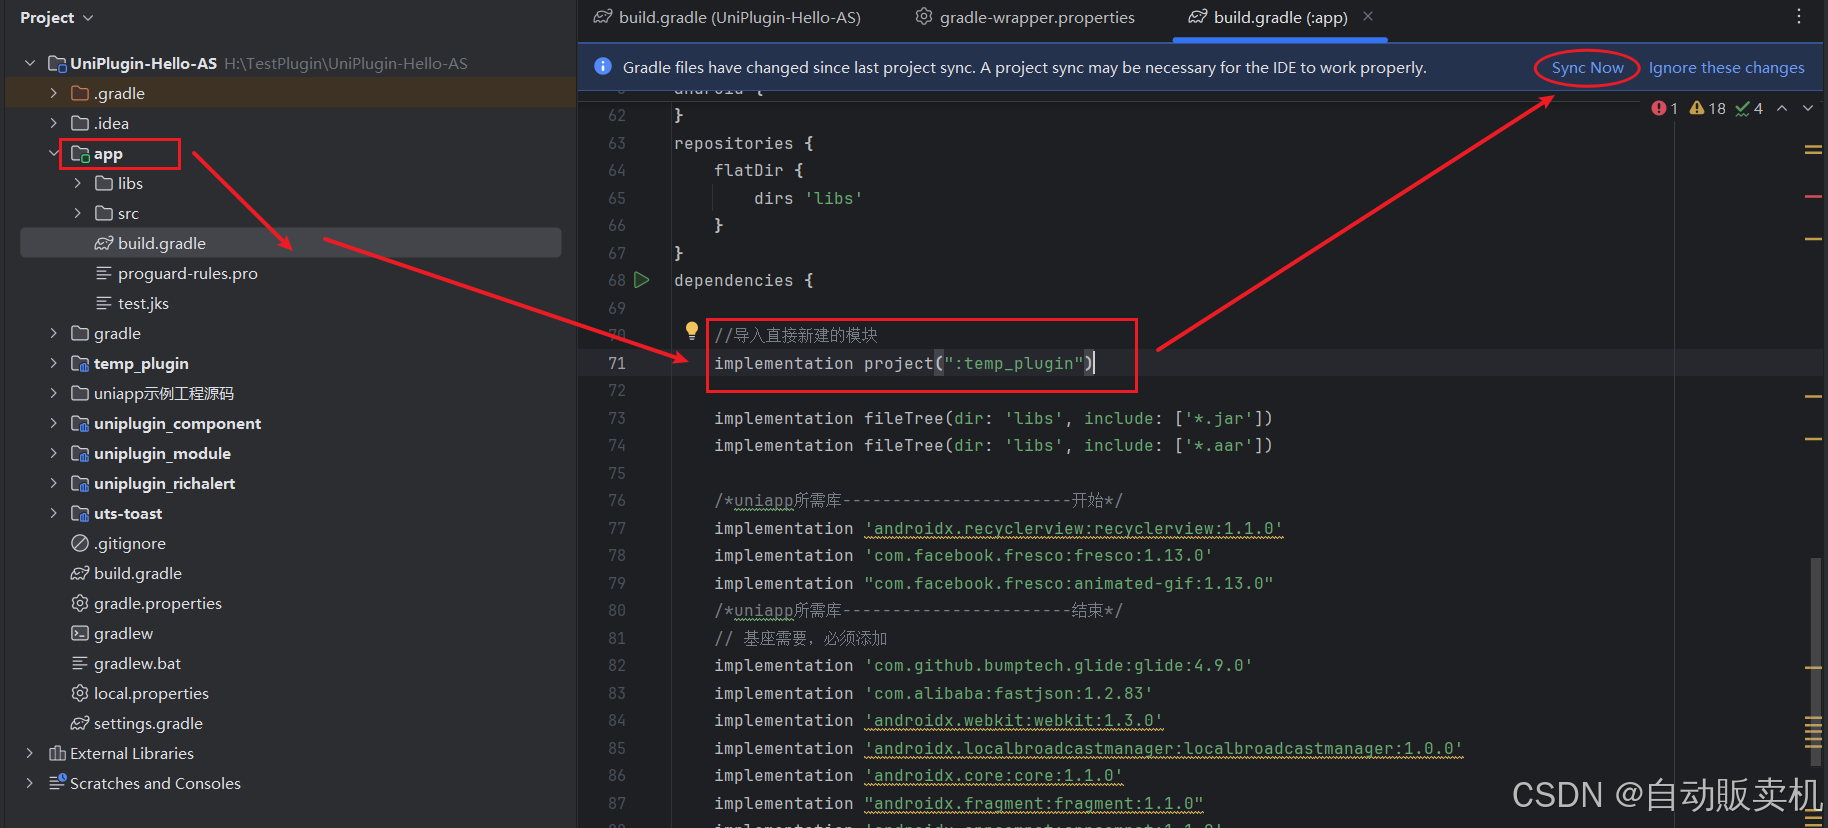
Task: Expand External Libraries node
Action: pyautogui.click(x=30, y=753)
